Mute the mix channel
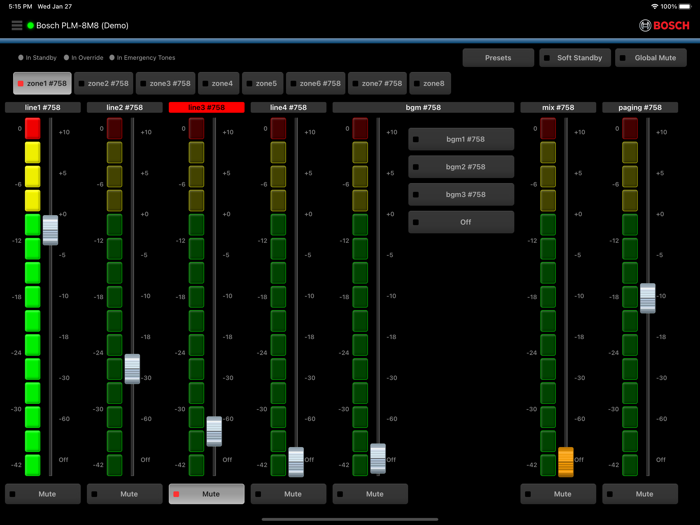Screen dimensions: 700x525 (x=558, y=494)
